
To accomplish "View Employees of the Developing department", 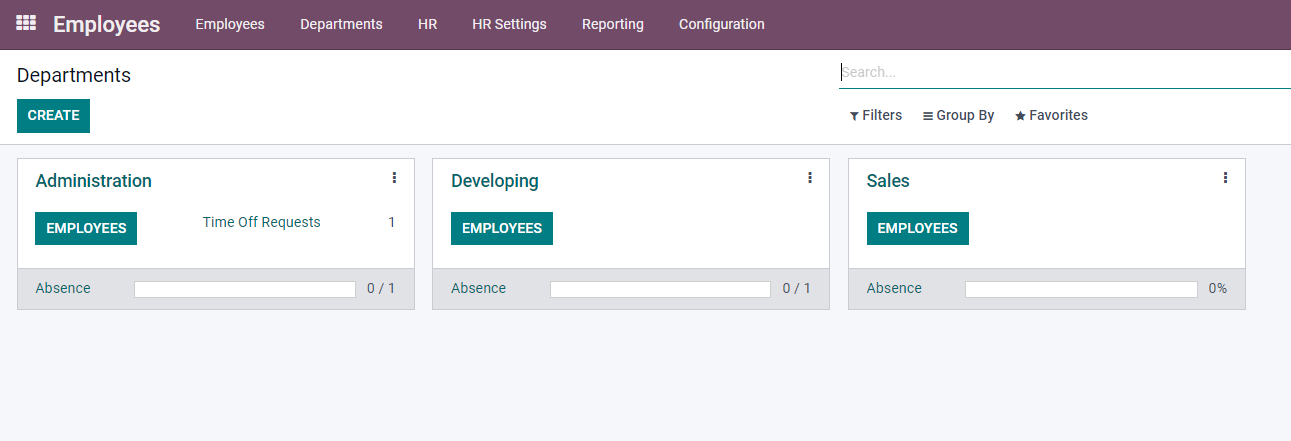I will 501,228.
